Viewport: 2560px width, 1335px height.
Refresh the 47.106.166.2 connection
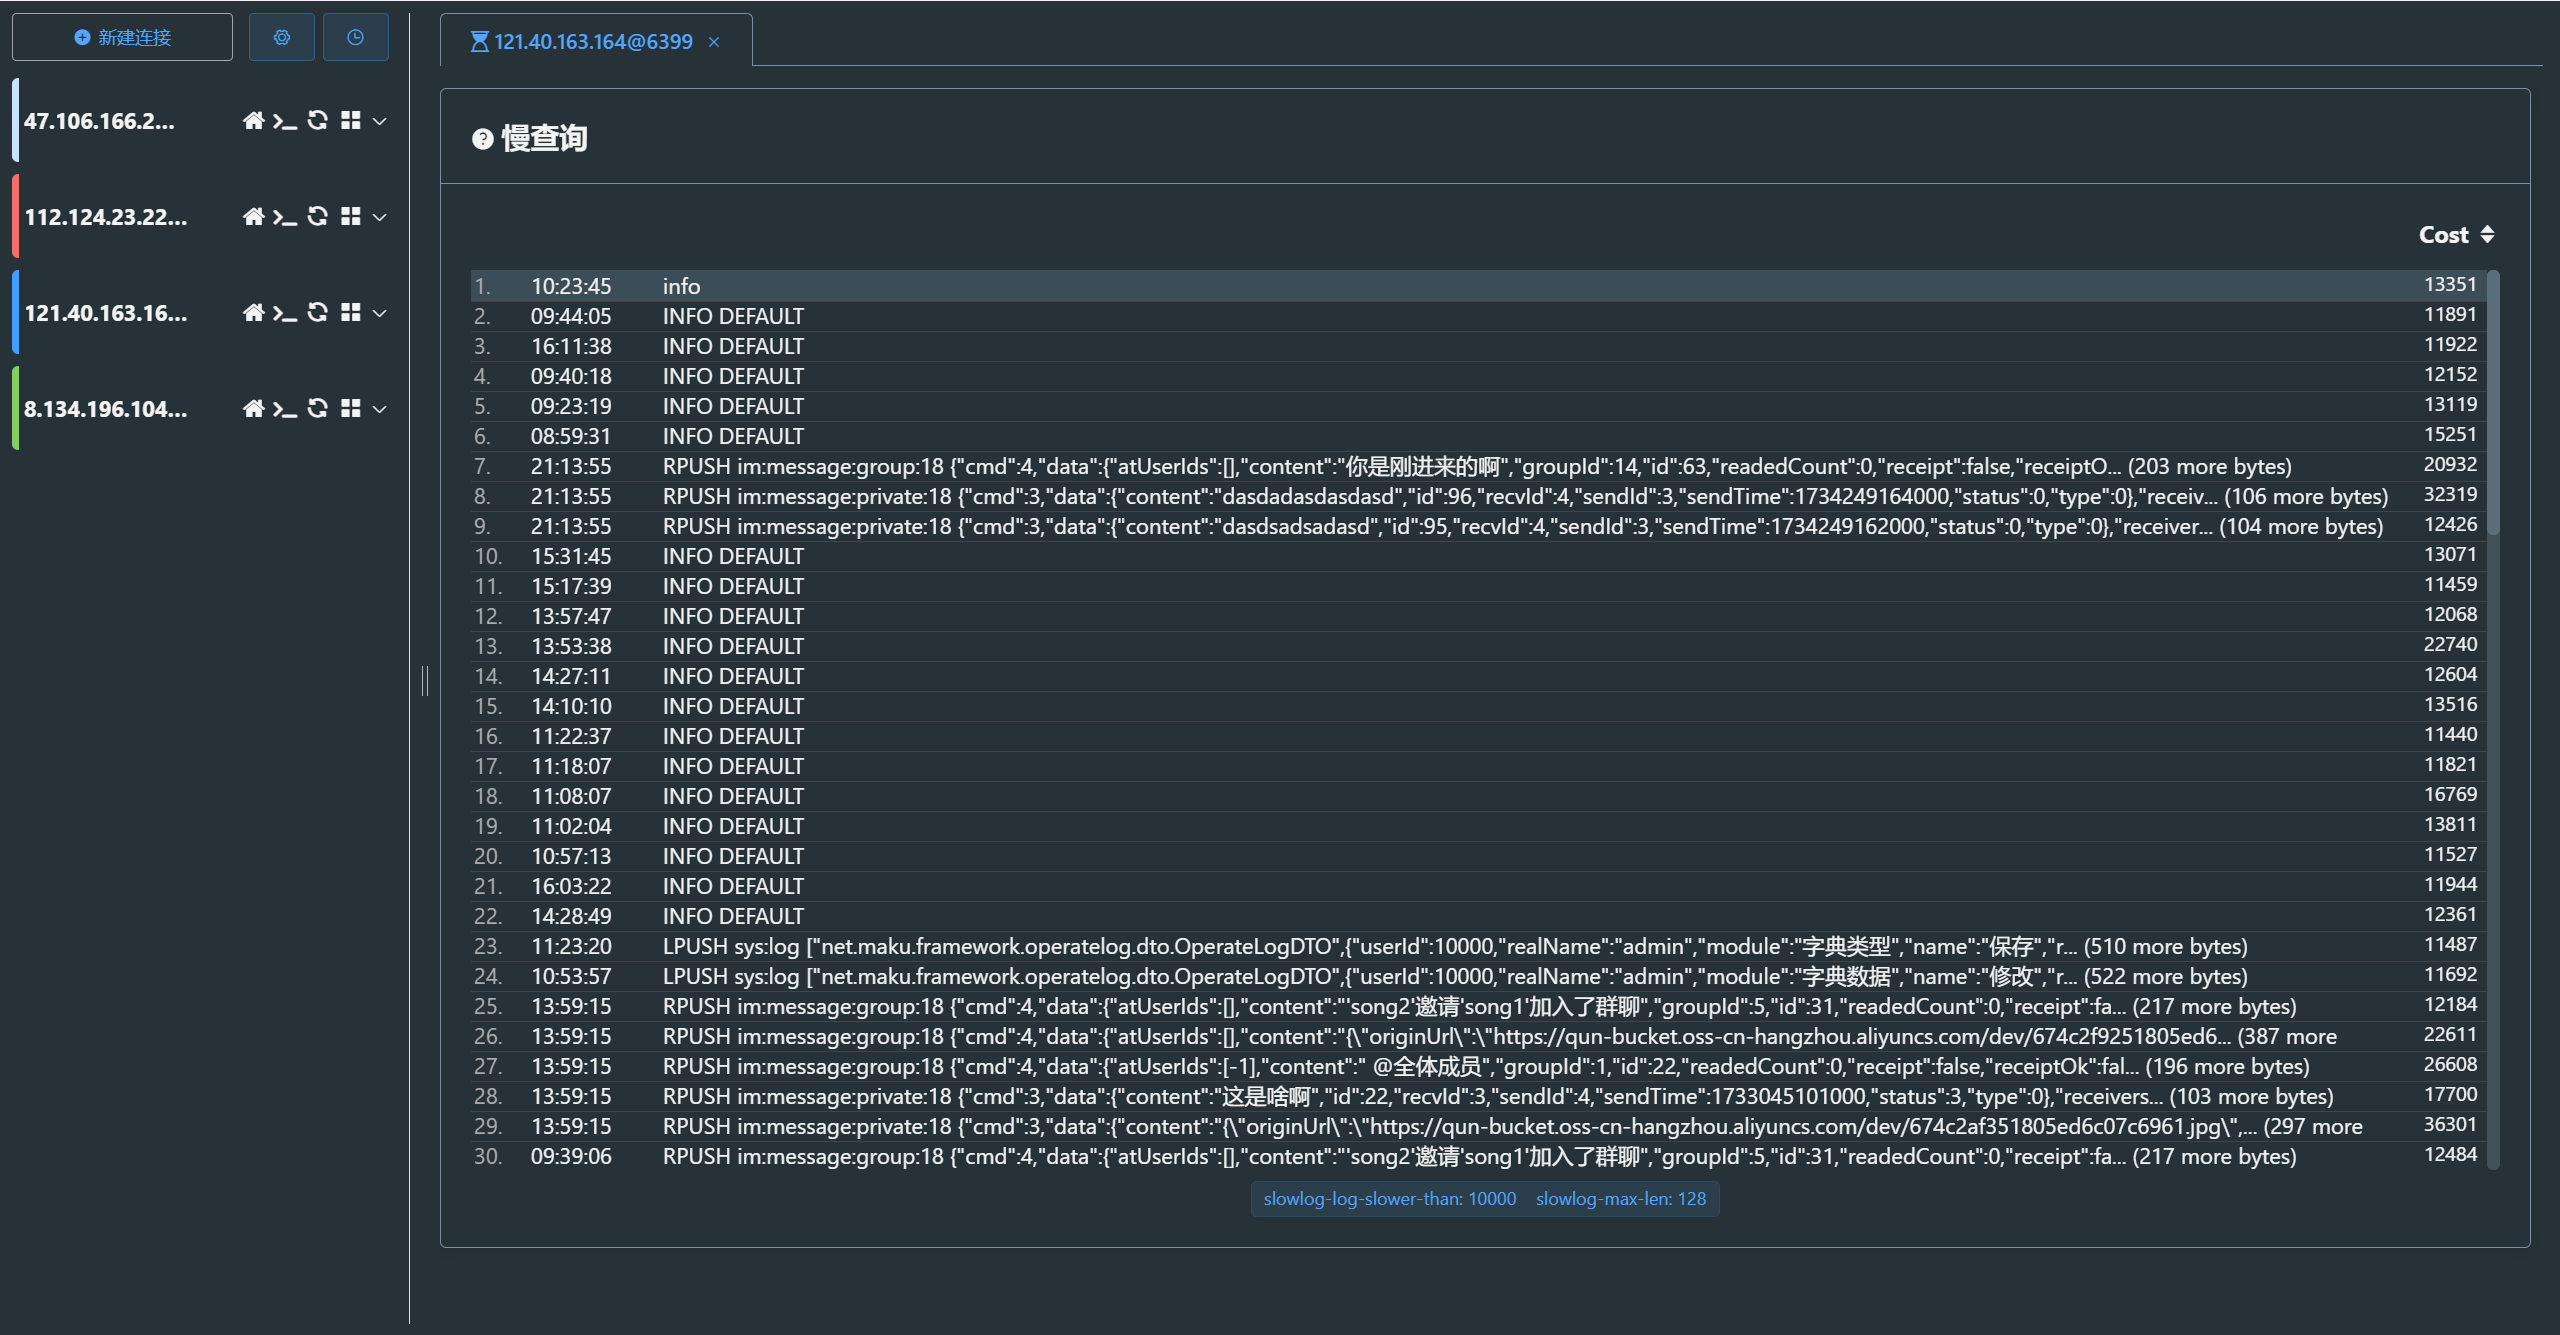click(x=318, y=121)
